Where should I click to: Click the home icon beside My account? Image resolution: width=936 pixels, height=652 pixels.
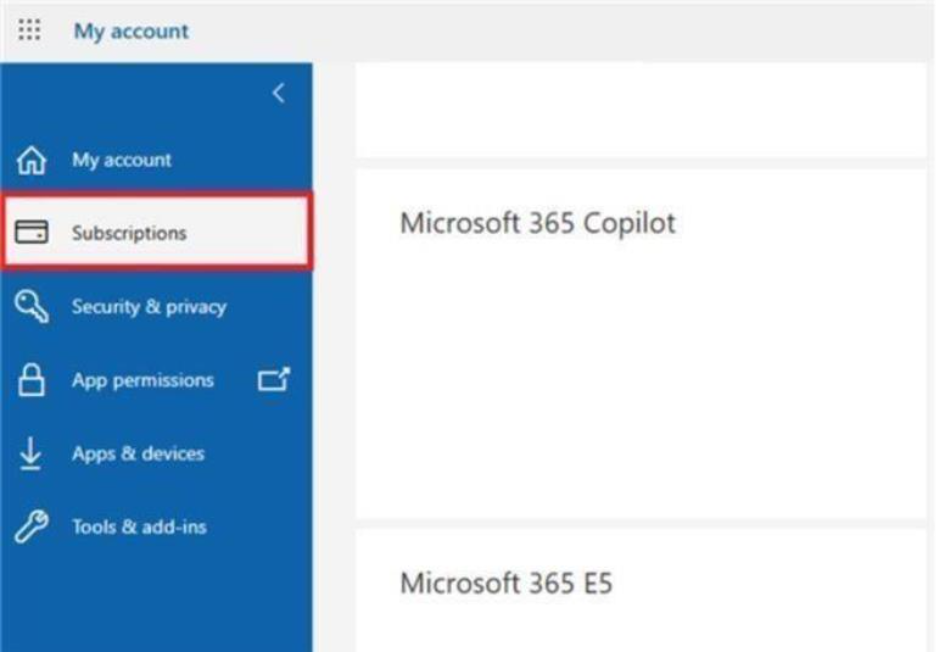coord(31,160)
